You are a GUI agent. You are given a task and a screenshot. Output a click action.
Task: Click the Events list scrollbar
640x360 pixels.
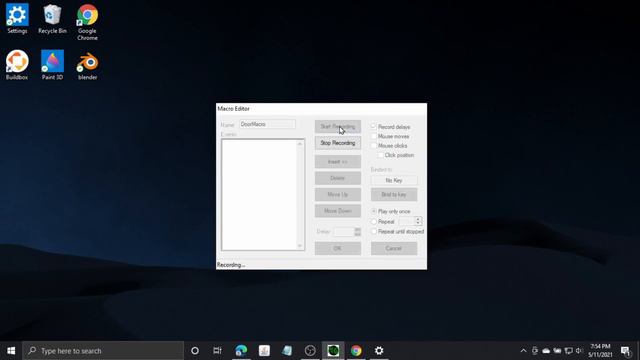pos(300,195)
